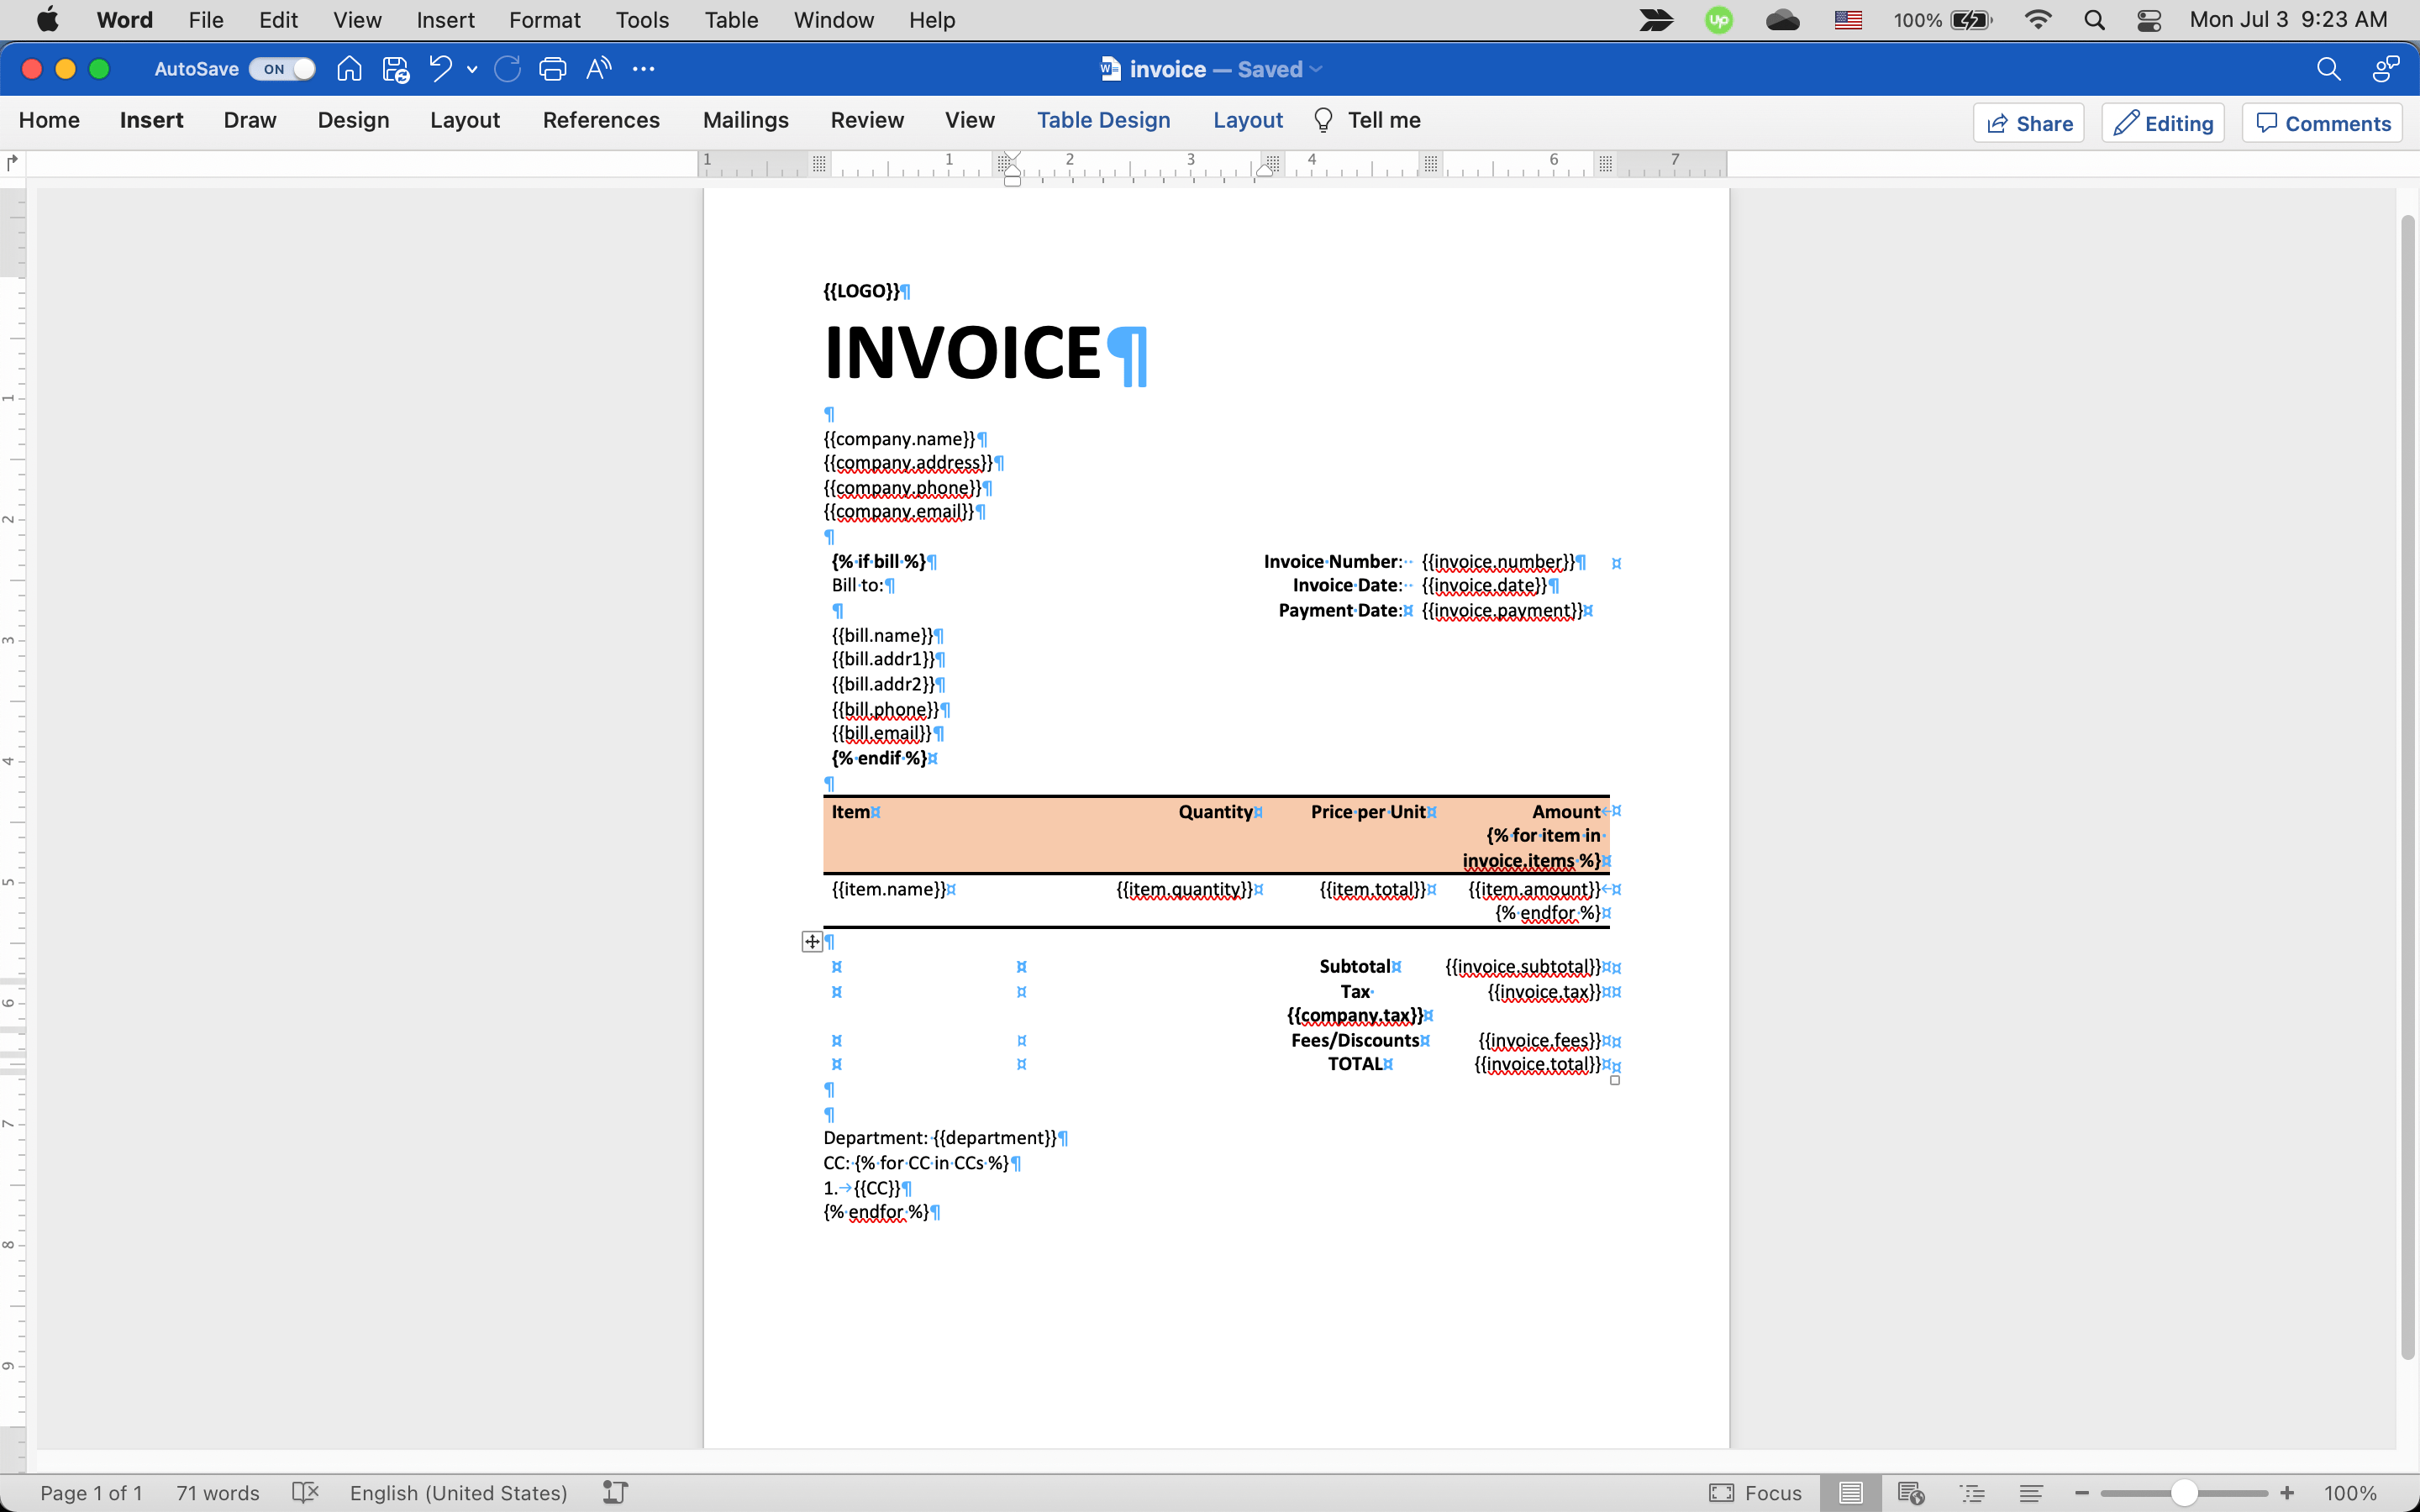Click the zoom slider handle
This screenshot has width=2420, height=1512.
[x=2184, y=1493]
